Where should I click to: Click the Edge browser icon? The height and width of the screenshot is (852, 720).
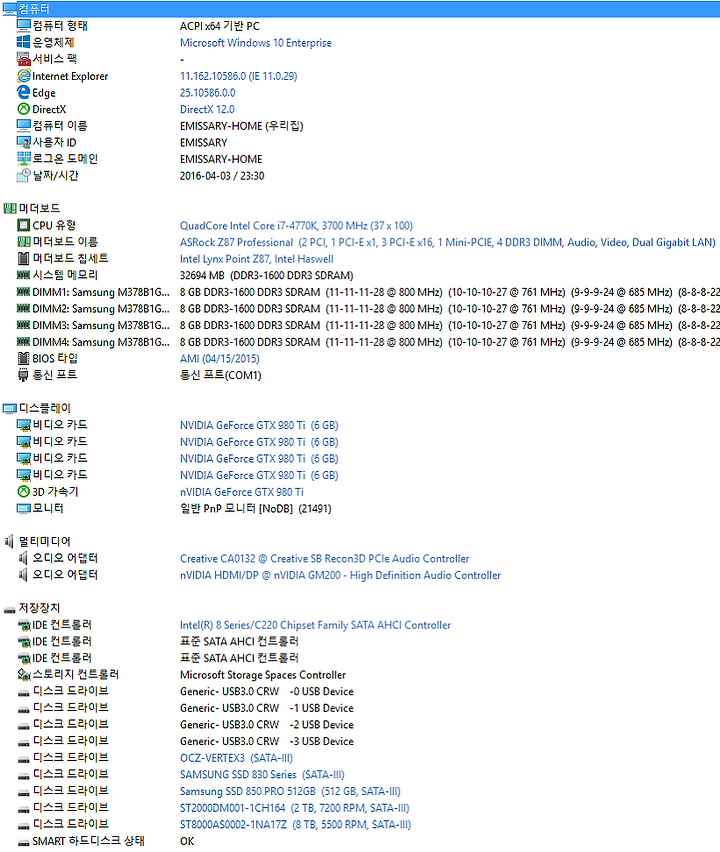pyautogui.click(x=23, y=93)
